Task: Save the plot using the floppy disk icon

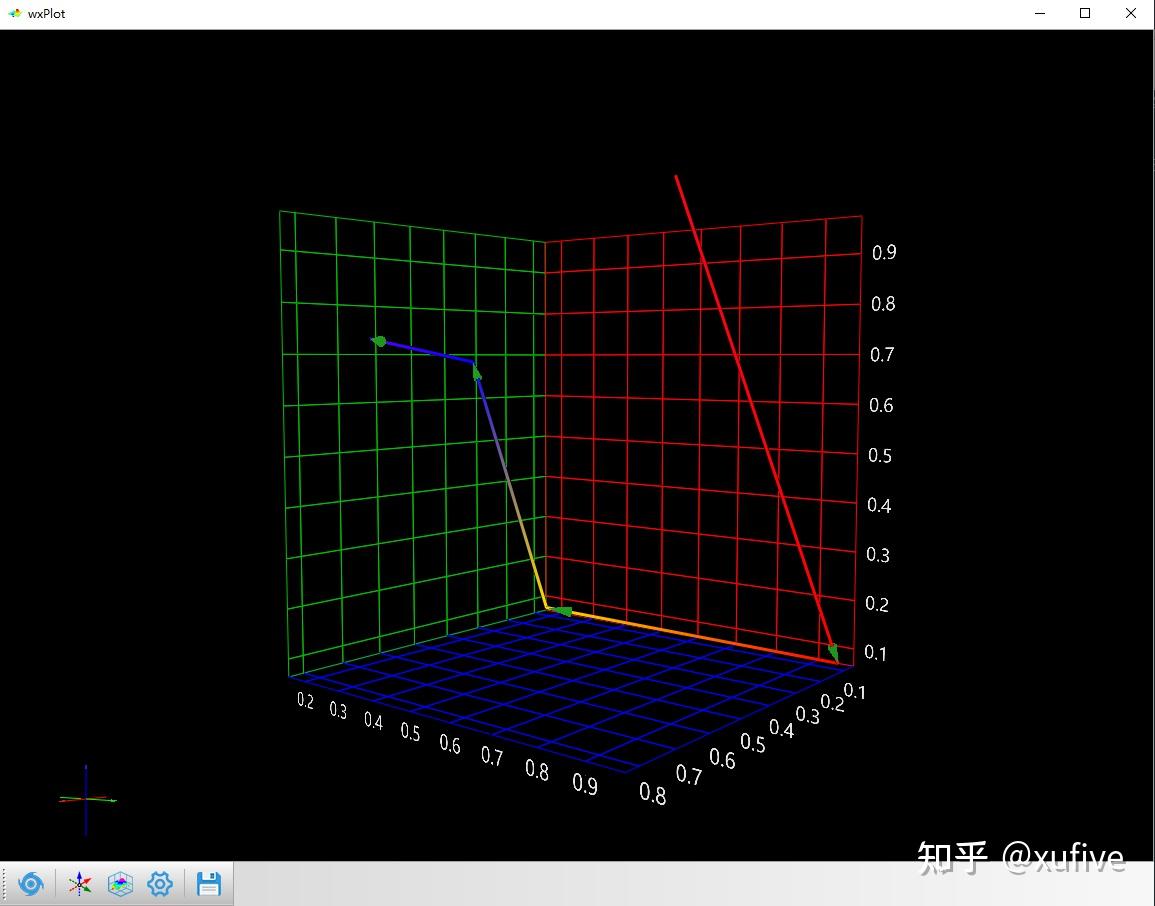Action: pos(209,883)
